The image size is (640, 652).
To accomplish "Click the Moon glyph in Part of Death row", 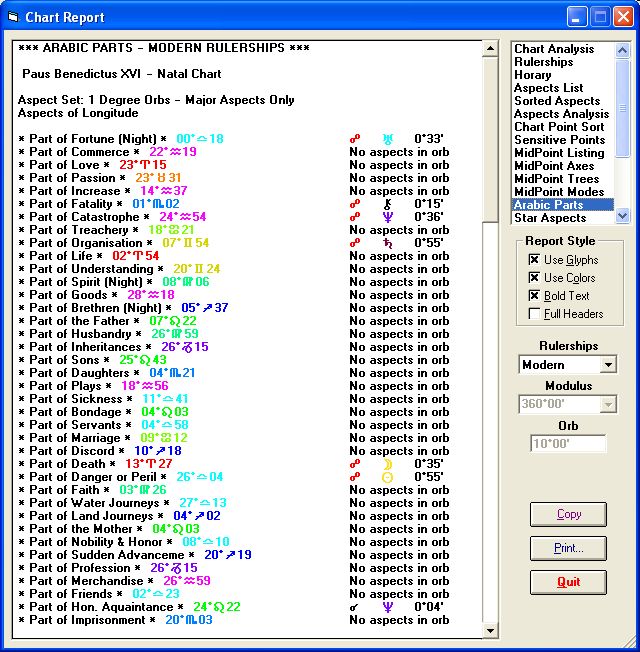I will tap(387, 464).
